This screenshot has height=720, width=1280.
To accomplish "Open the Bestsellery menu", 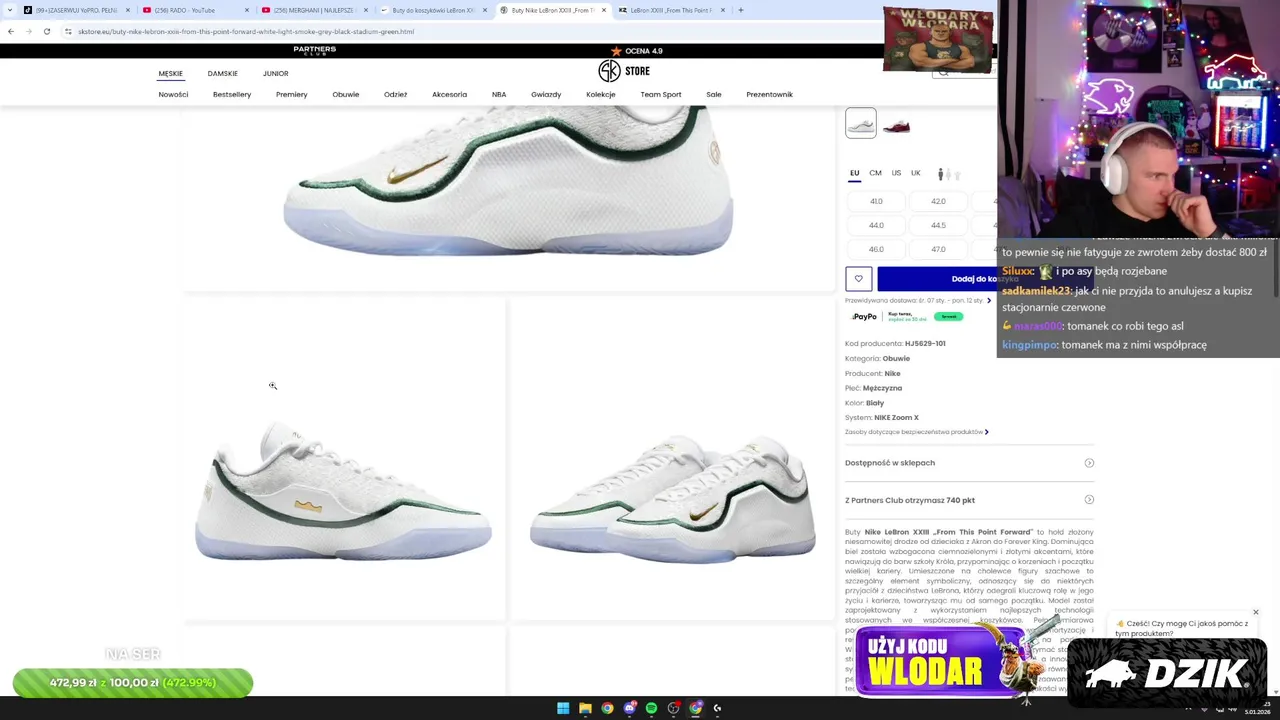I will (x=232, y=94).
